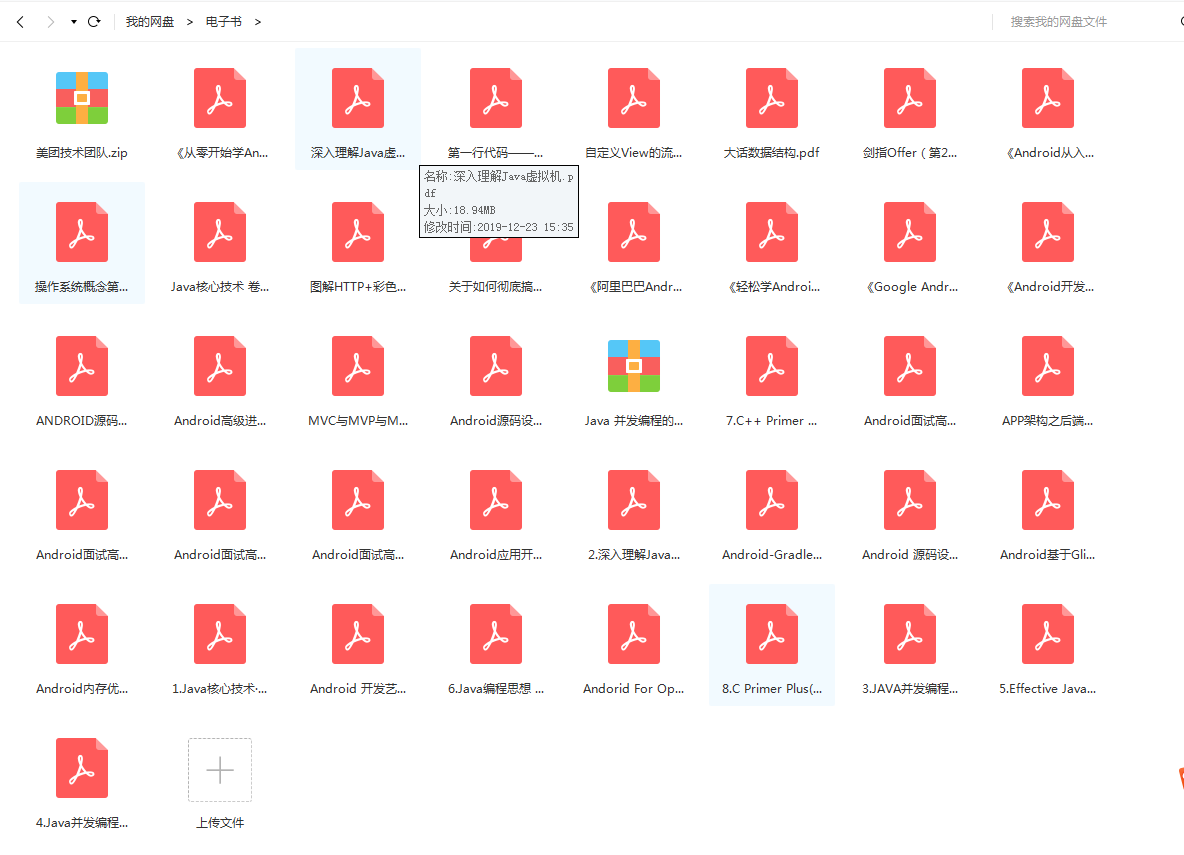Image resolution: width=1184 pixels, height=855 pixels.
Task: Open the navigation history dropdown arrow
Action: coord(74,22)
